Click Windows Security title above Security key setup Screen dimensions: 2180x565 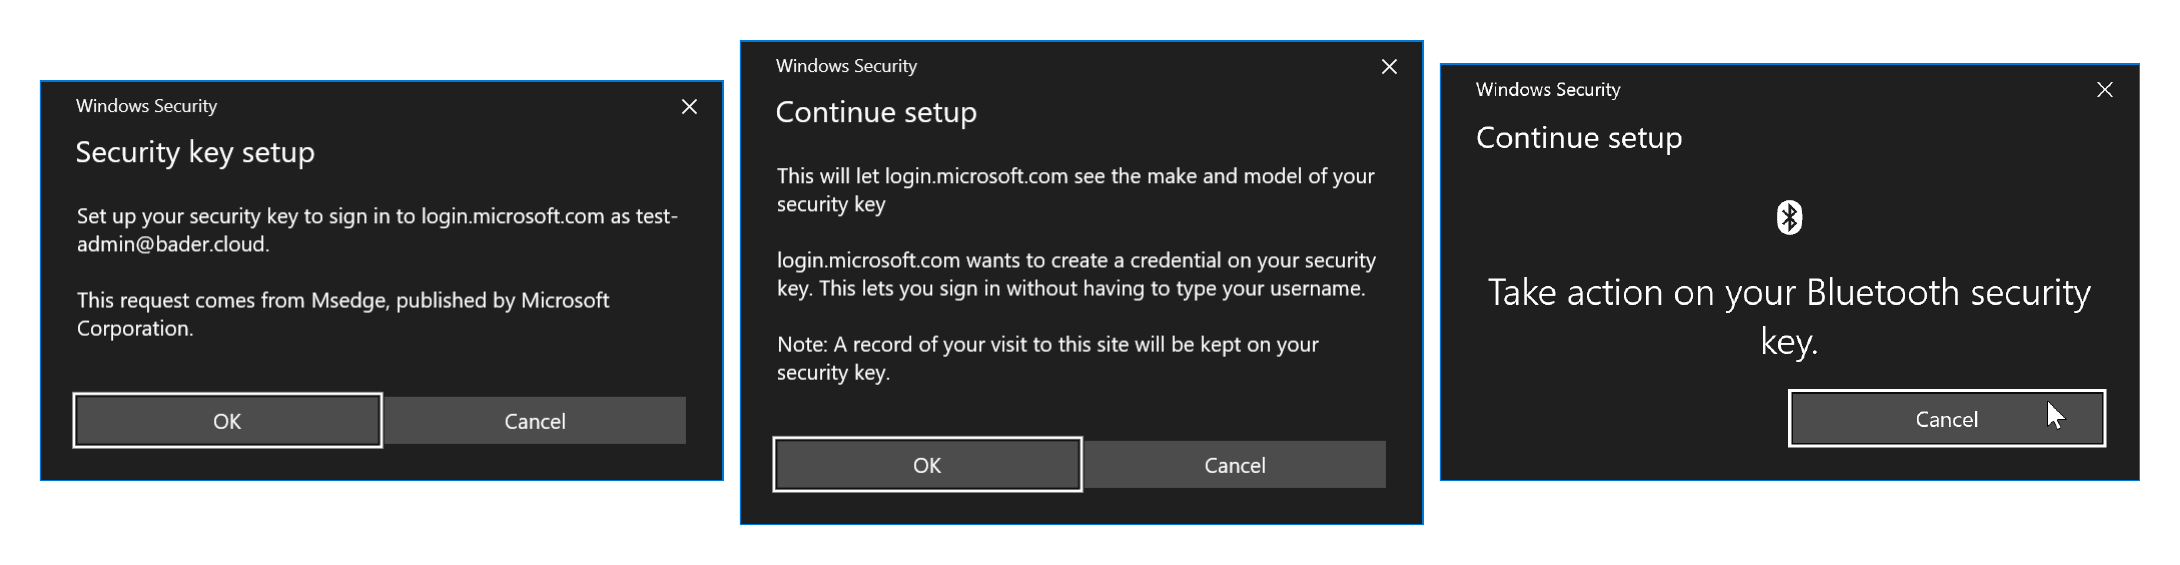pyautogui.click(x=146, y=106)
